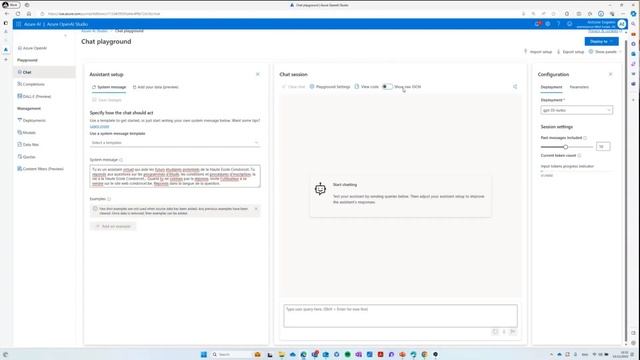The height and width of the screenshot is (360, 640).
Task: Click inside the System message text box
Action: point(175,176)
